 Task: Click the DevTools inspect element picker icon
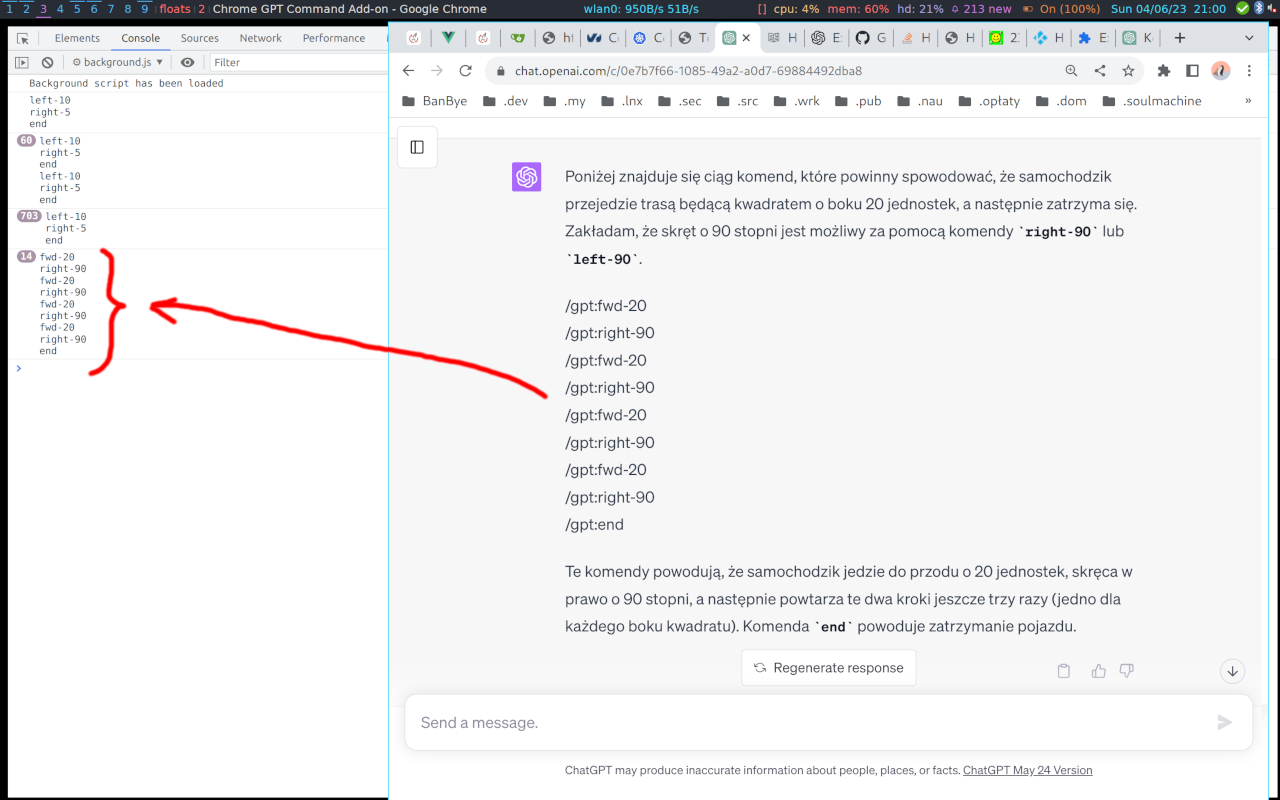(22, 38)
